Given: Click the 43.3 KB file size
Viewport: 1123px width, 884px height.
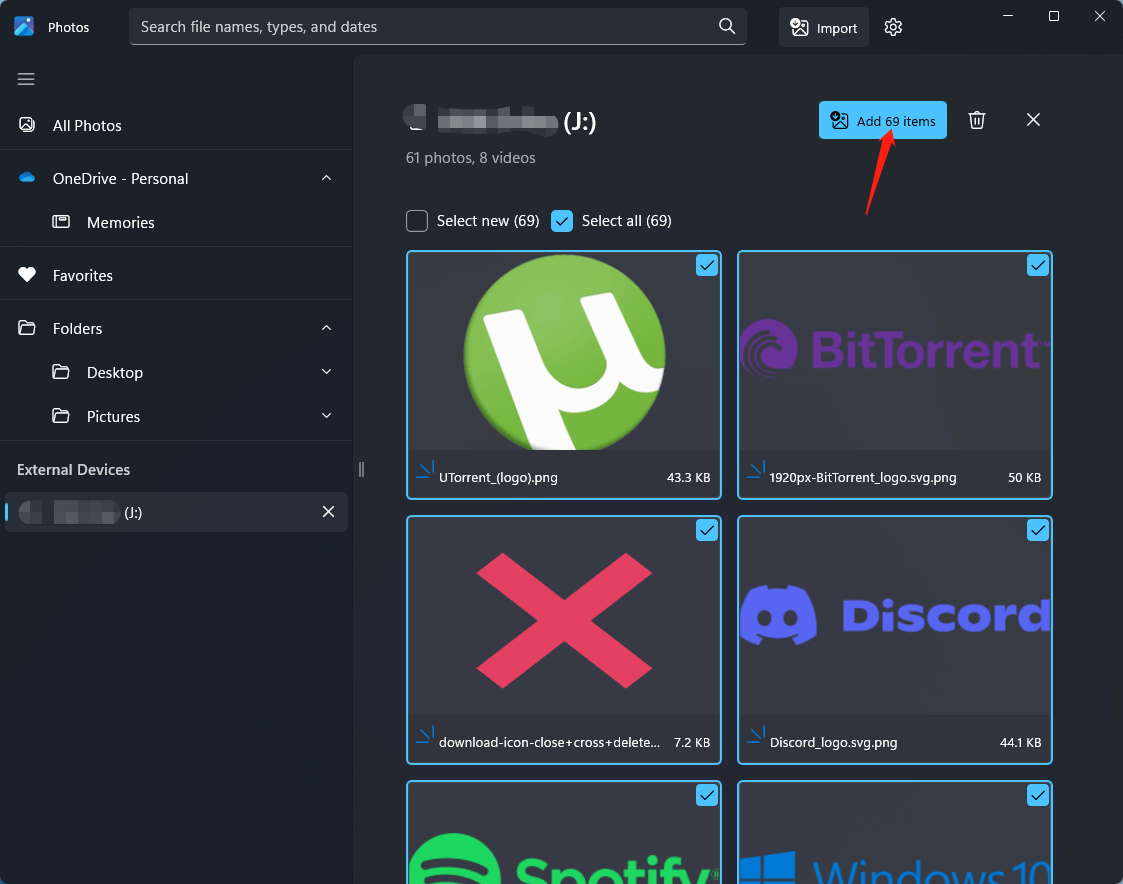Looking at the screenshot, I should tap(688, 478).
